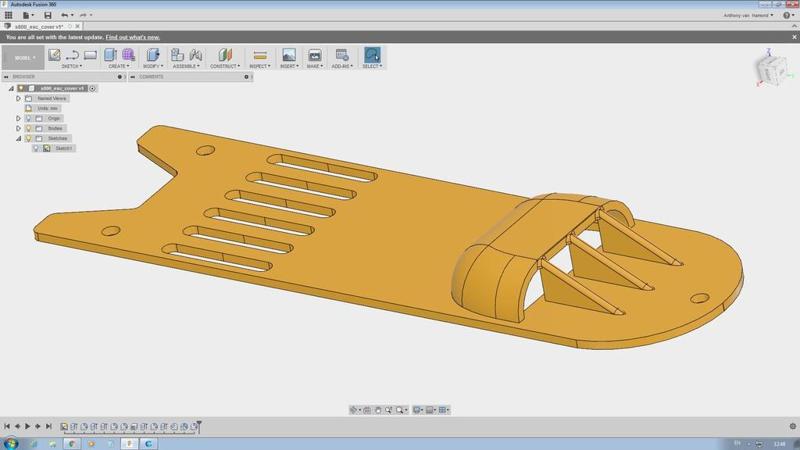Click the Inspect measure icon
This screenshot has height=450, width=800.
tap(259, 55)
